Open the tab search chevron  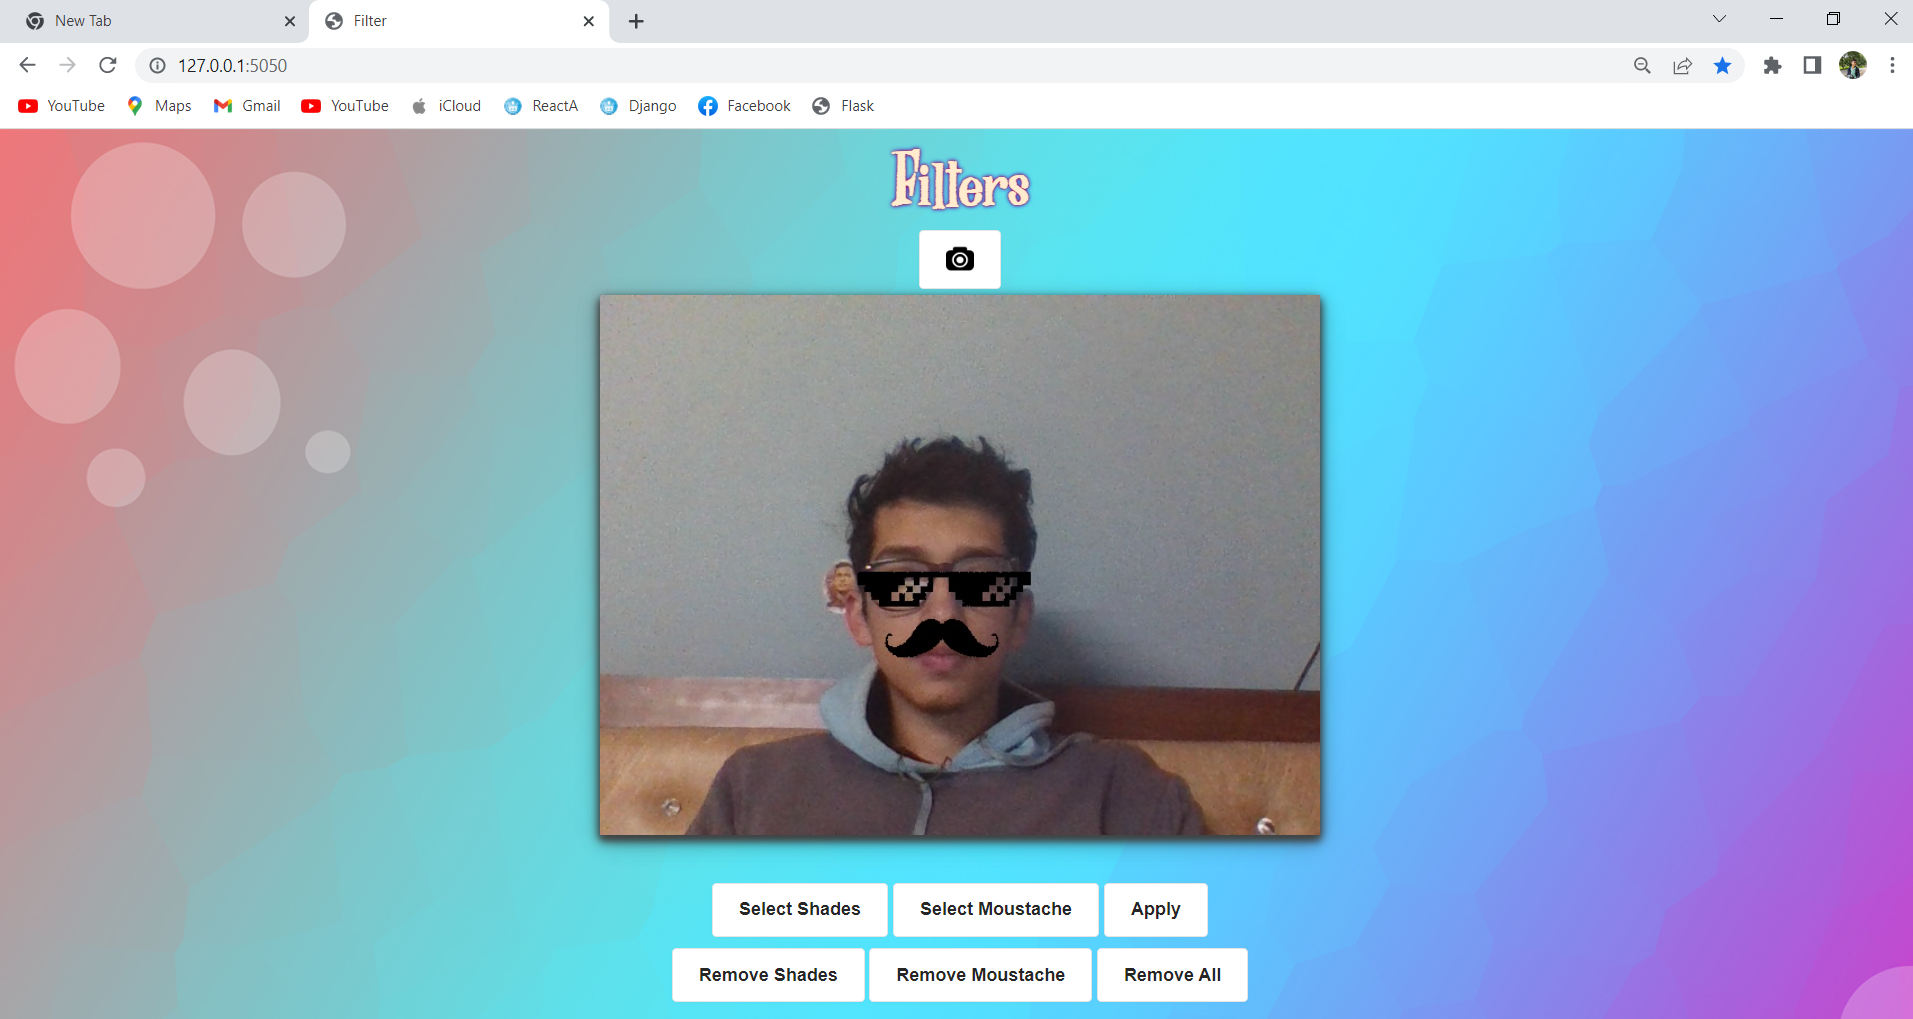point(1718,18)
